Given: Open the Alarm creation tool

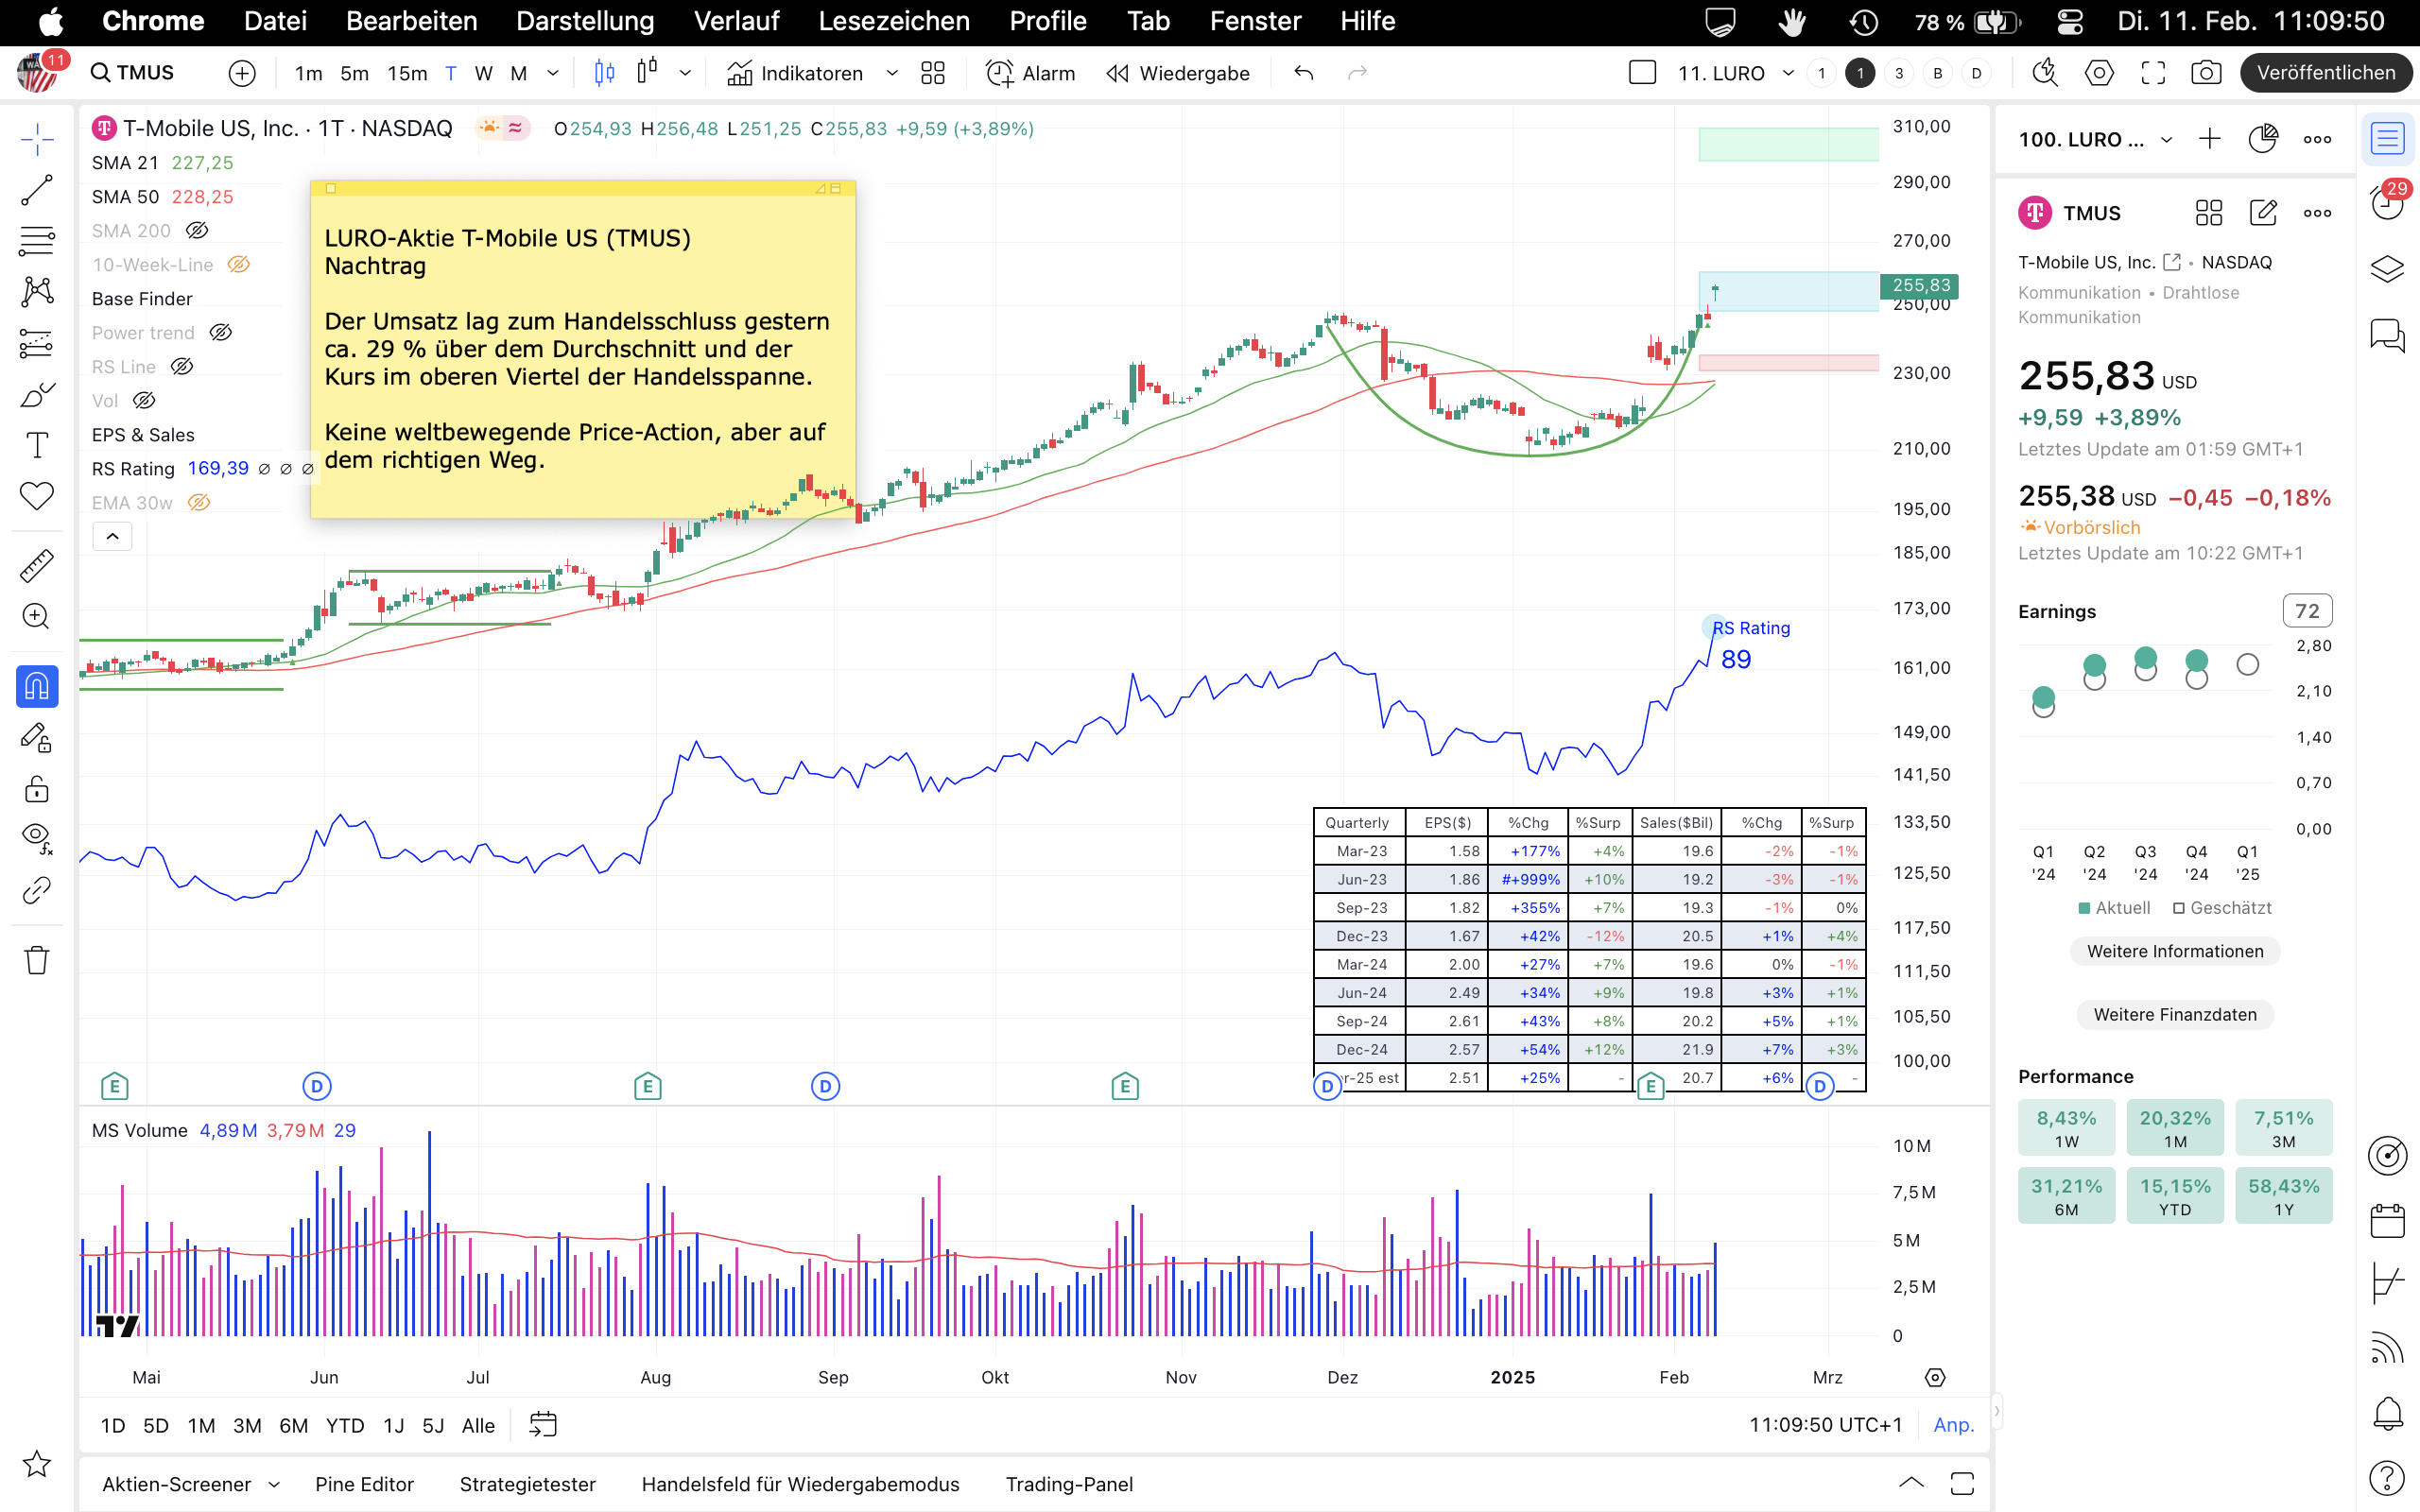Looking at the screenshot, I should tap(1030, 73).
